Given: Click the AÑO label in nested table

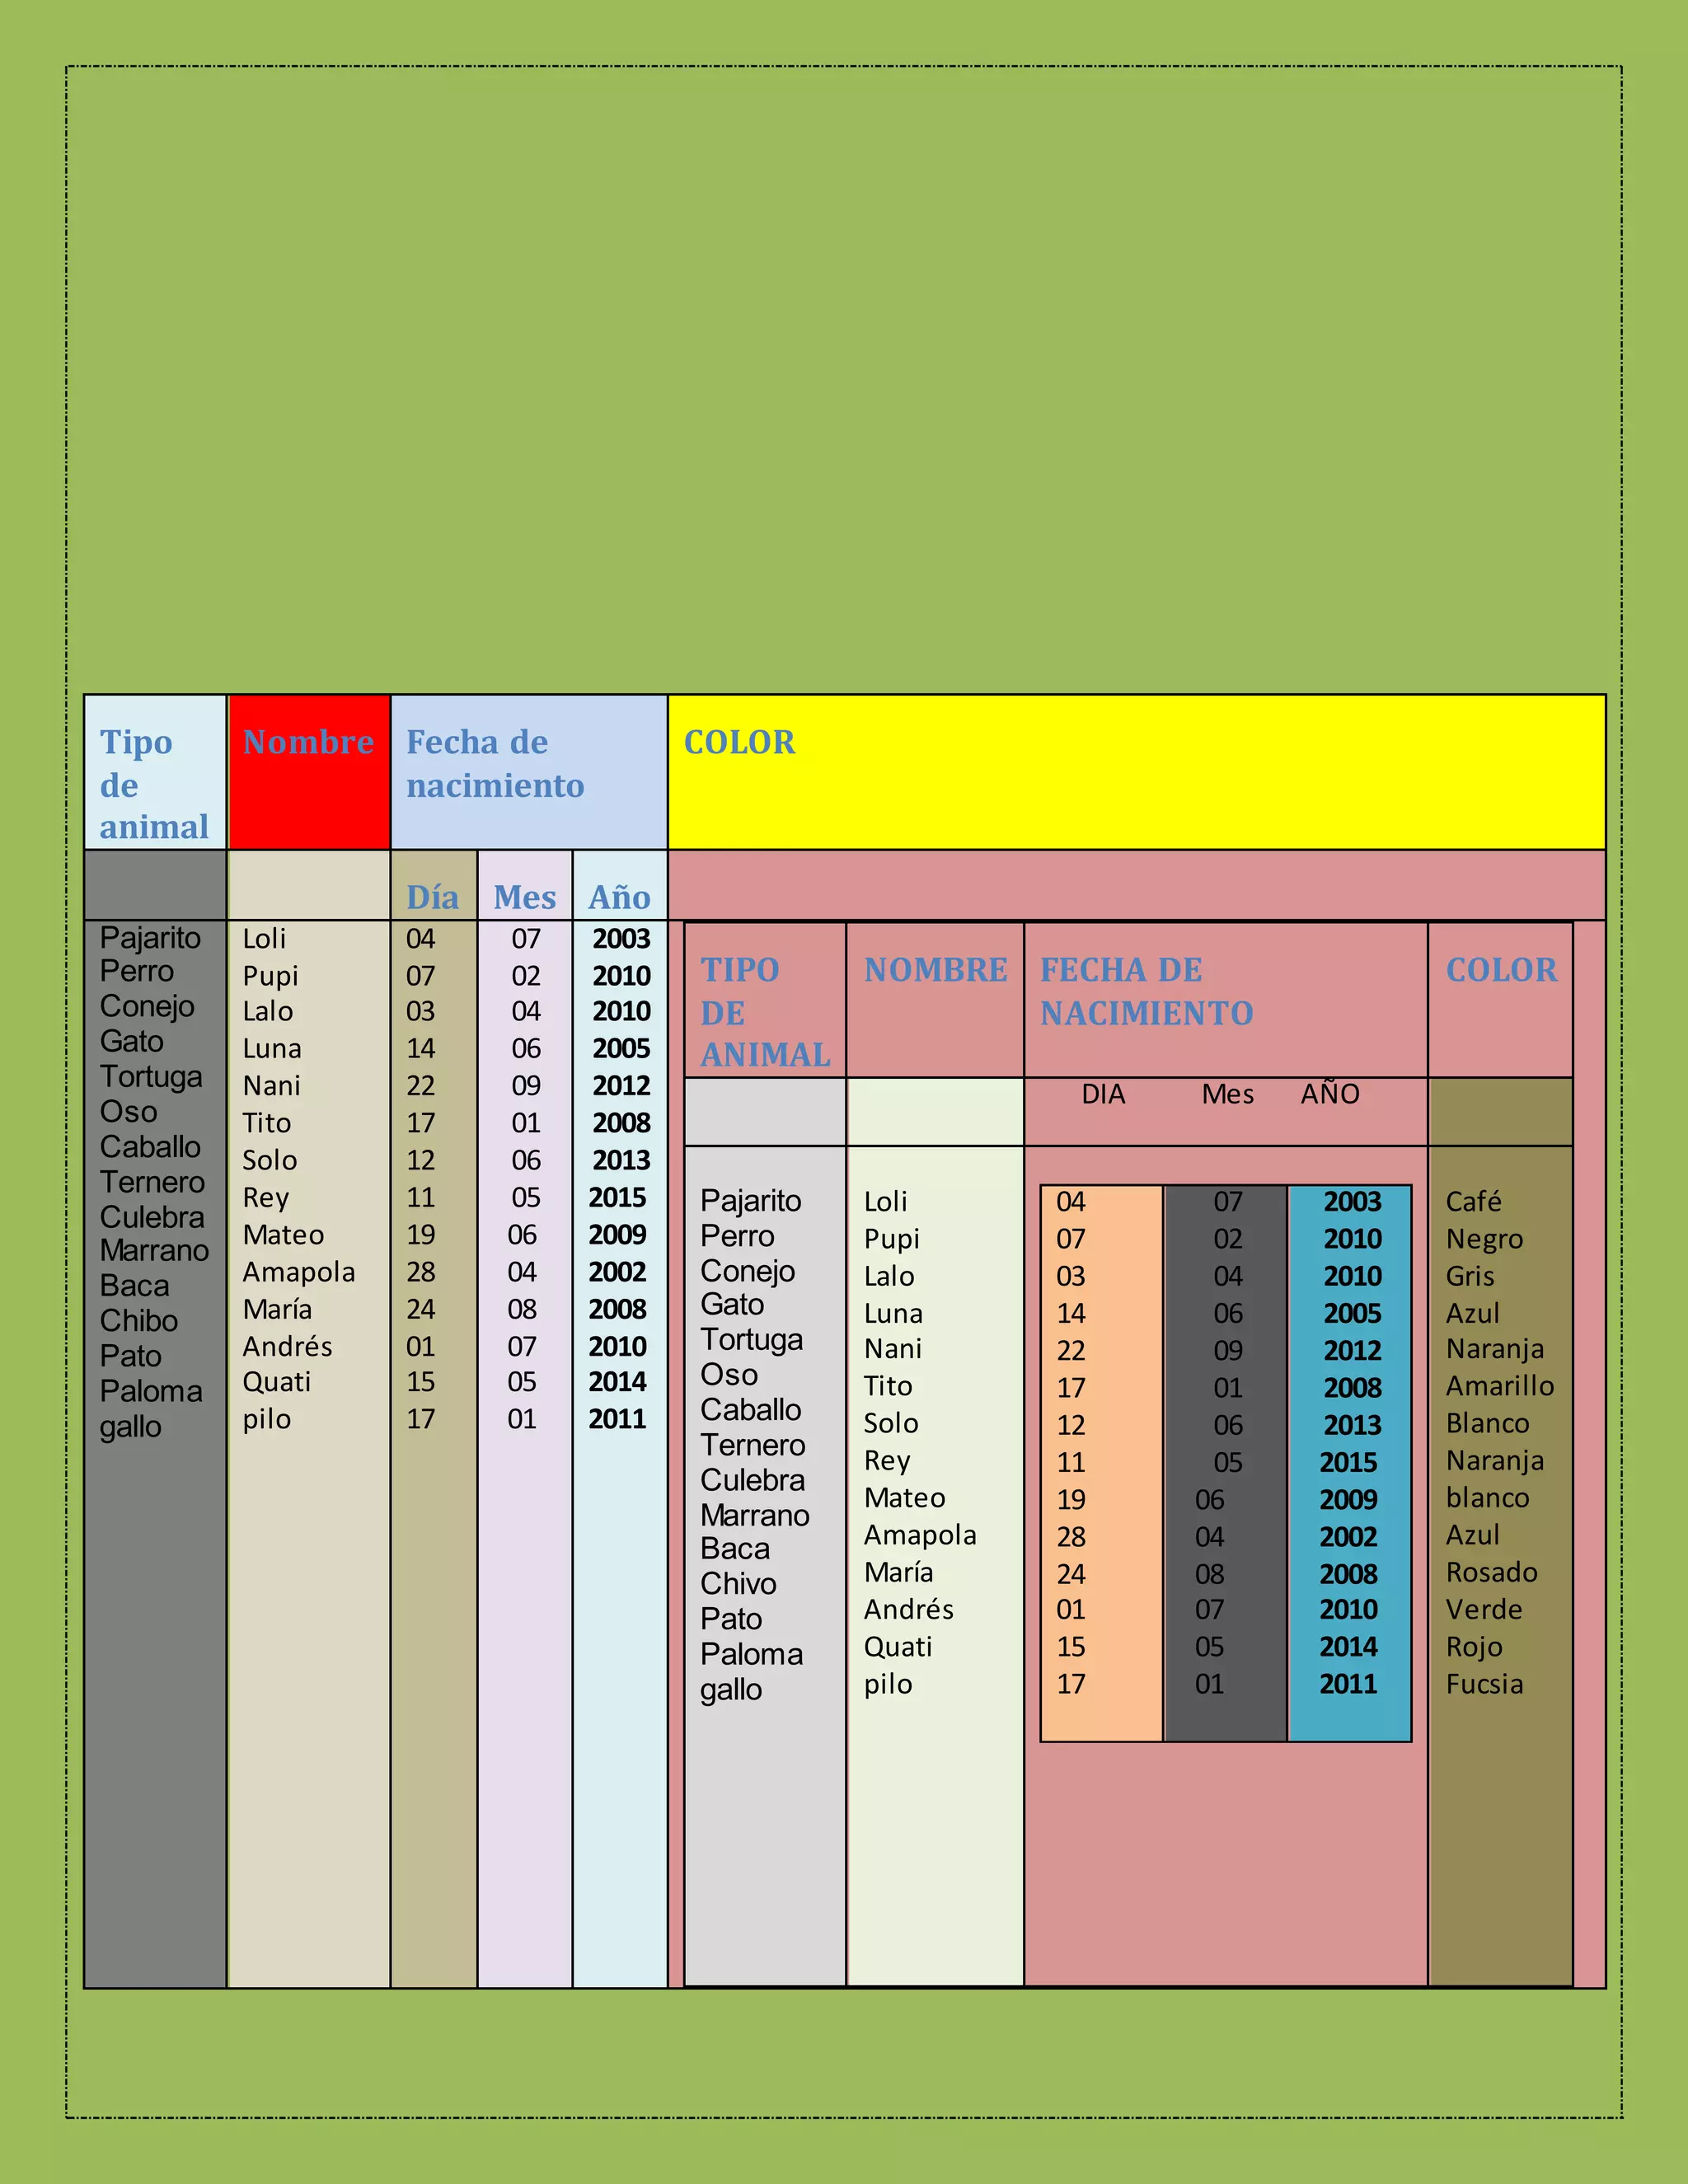Looking at the screenshot, I should pyautogui.click(x=1329, y=1093).
